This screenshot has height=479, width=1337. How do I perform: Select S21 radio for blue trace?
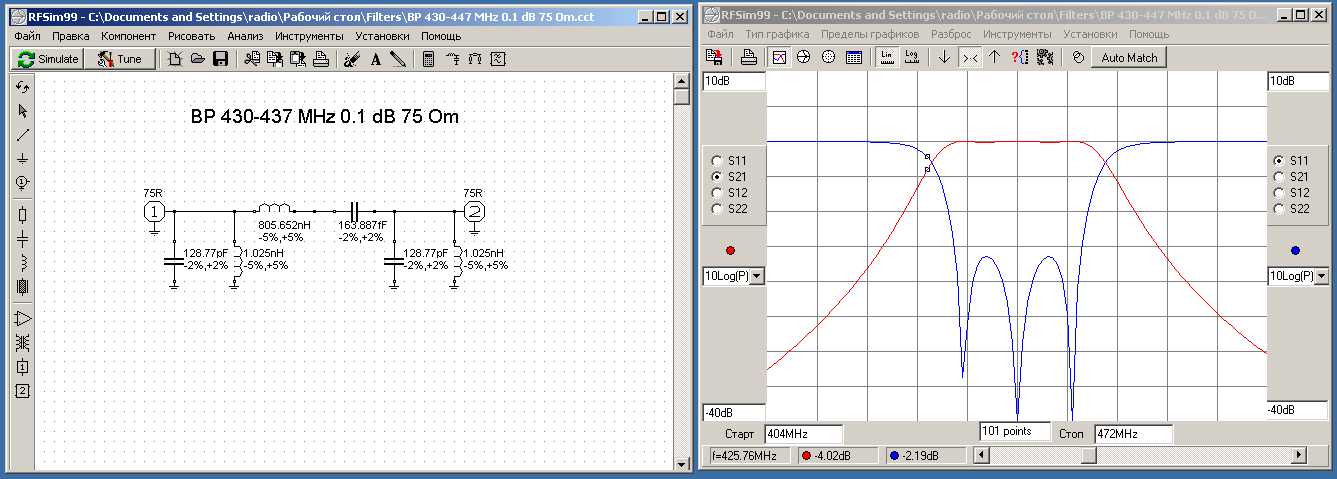[x=1278, y=176]
